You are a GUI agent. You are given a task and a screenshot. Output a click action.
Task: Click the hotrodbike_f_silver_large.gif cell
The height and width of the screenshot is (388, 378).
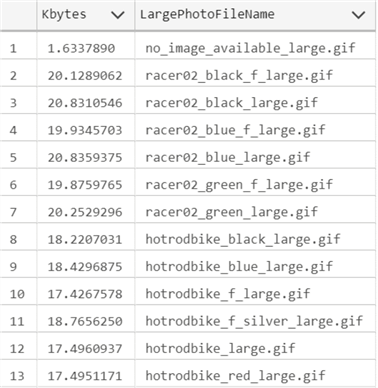[x=254, y=321]
